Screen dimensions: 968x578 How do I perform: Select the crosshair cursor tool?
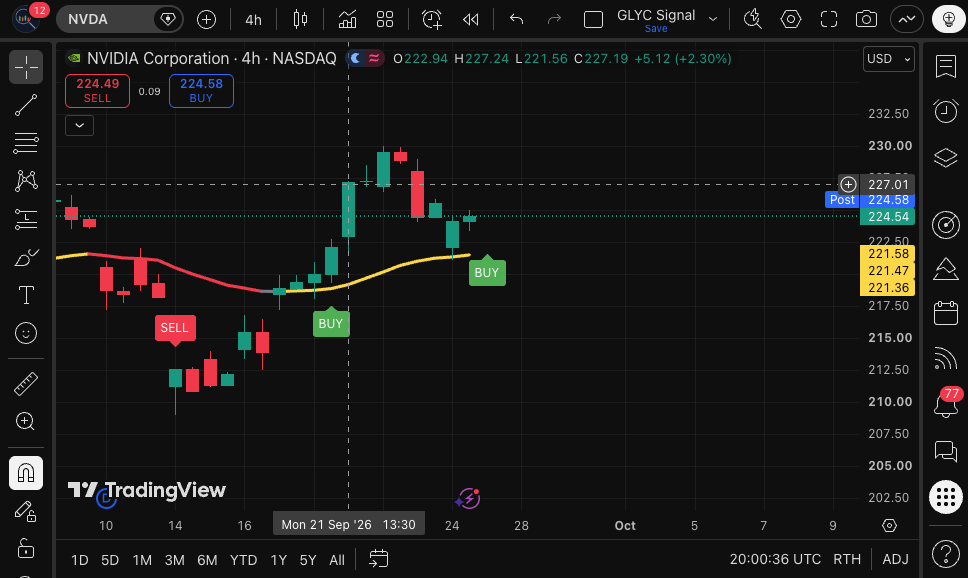26,67
